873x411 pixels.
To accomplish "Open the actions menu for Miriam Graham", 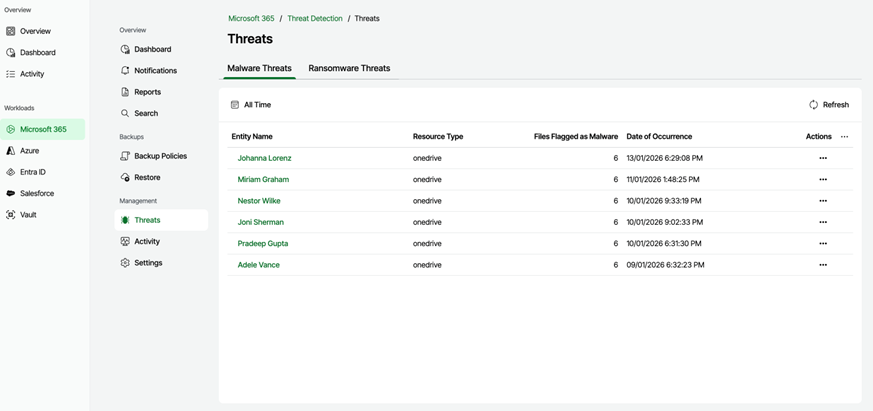I will point(823,179).
